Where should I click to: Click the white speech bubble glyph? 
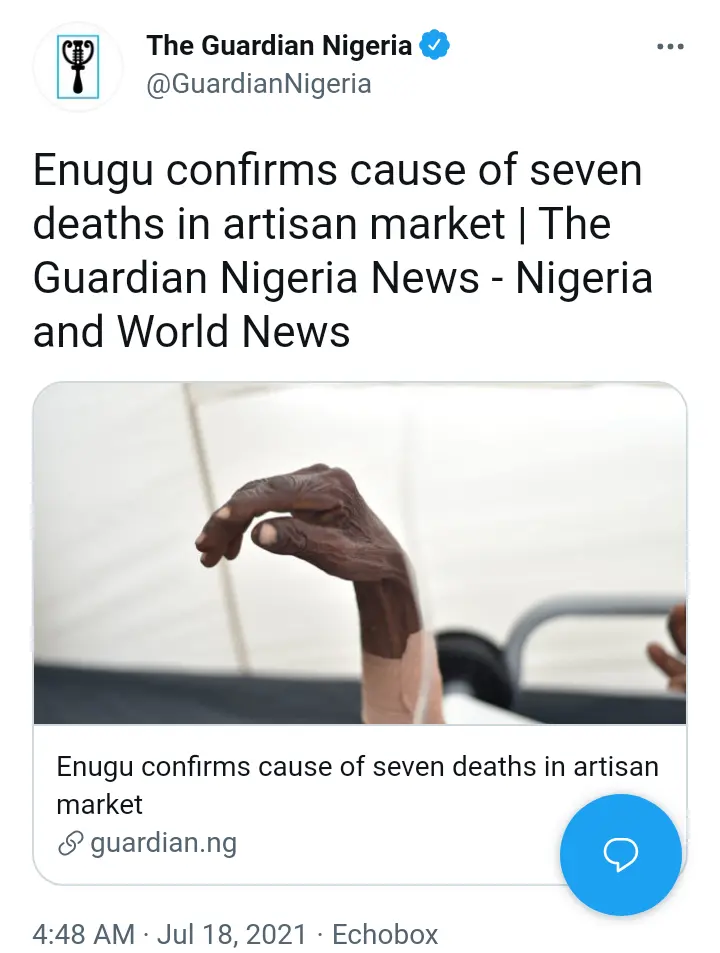(x=620, y=855)
